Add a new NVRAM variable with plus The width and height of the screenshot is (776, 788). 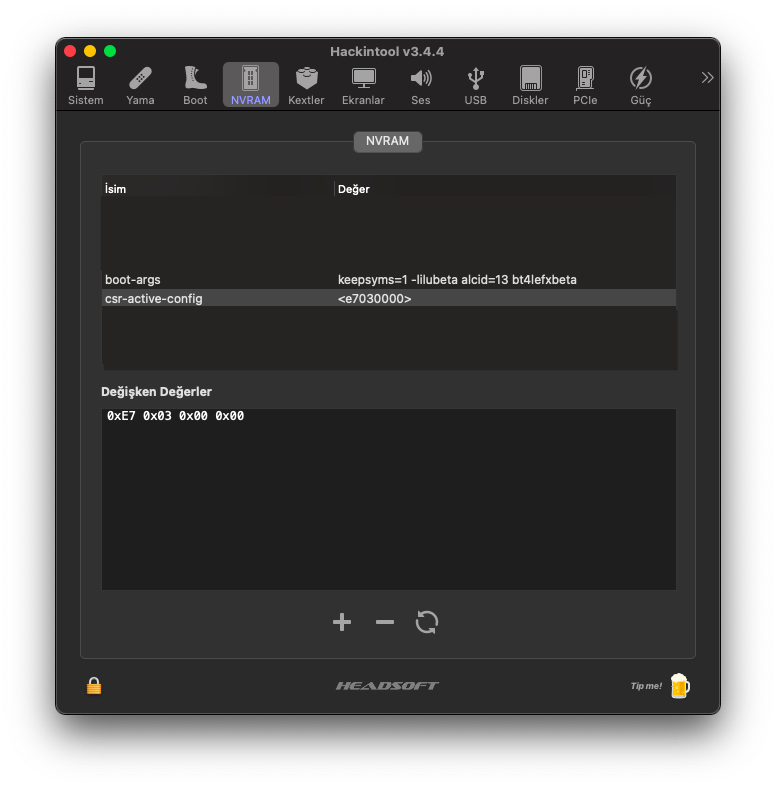tap(342, 622)
